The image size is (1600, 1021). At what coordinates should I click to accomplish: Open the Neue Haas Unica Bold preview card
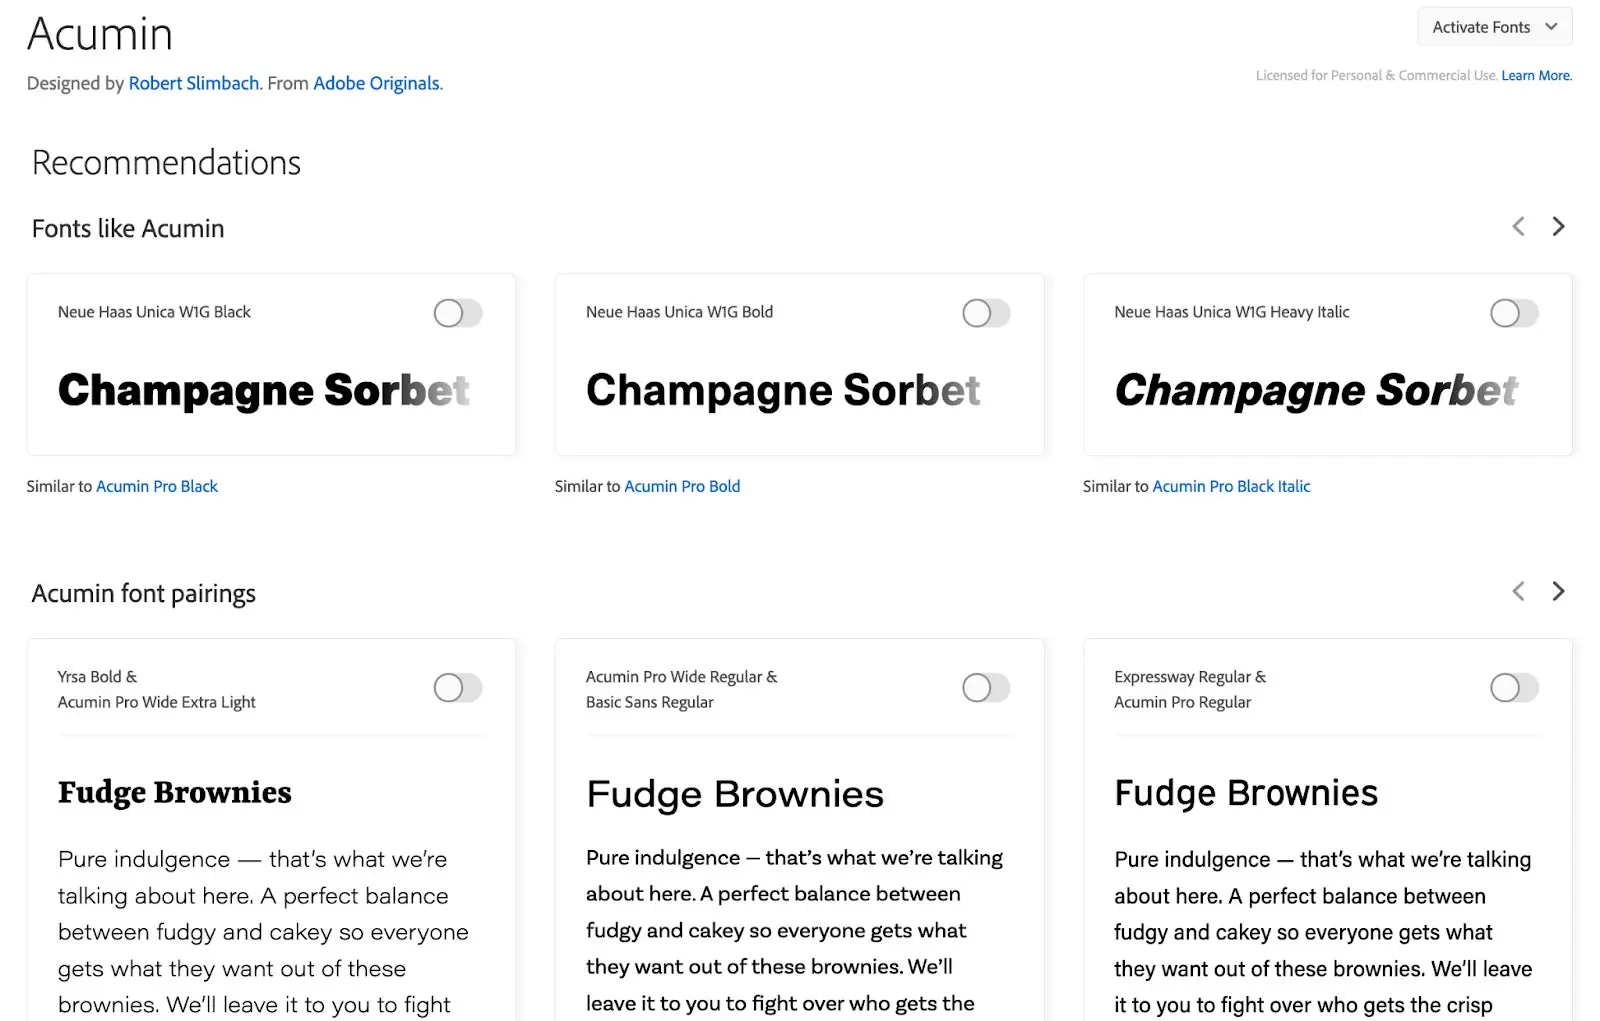pyautogui.click(x=798, y=365)
